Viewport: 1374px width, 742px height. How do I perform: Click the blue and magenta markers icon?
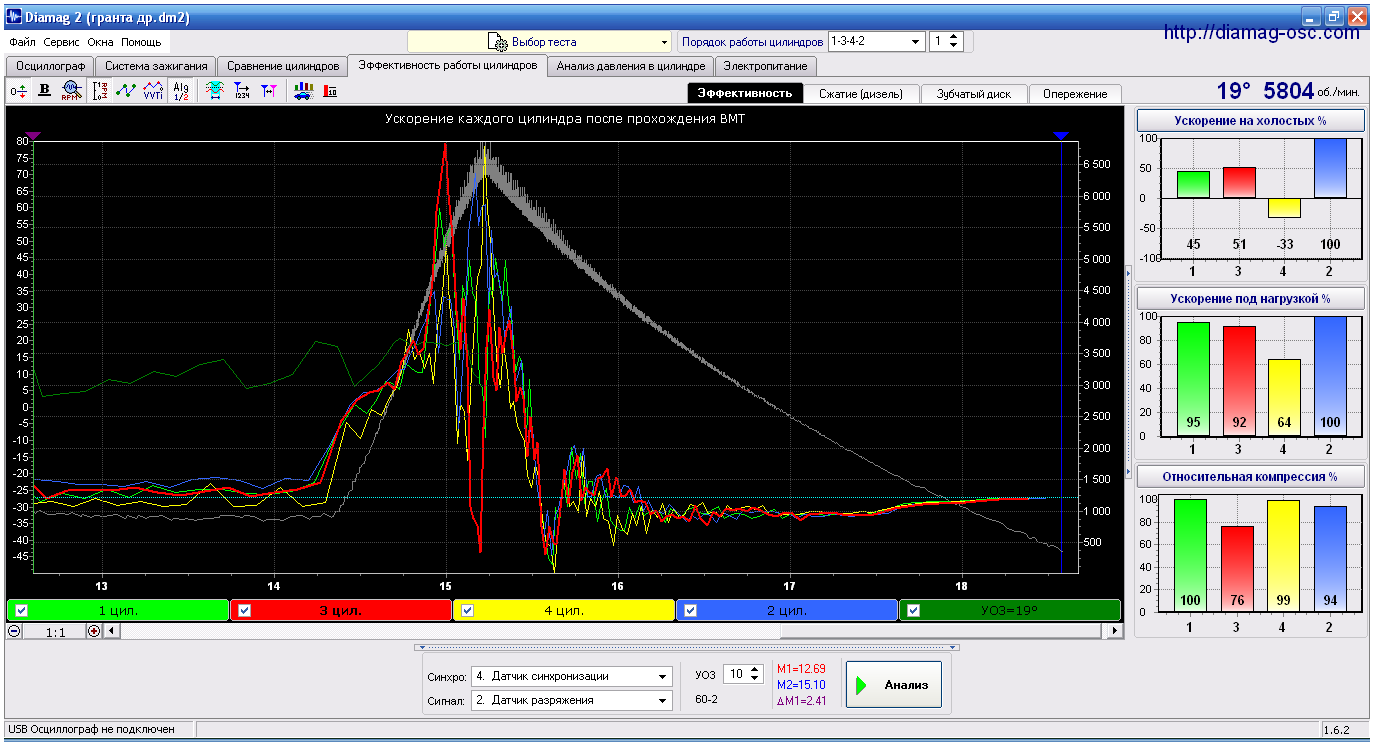coord(269,91)
